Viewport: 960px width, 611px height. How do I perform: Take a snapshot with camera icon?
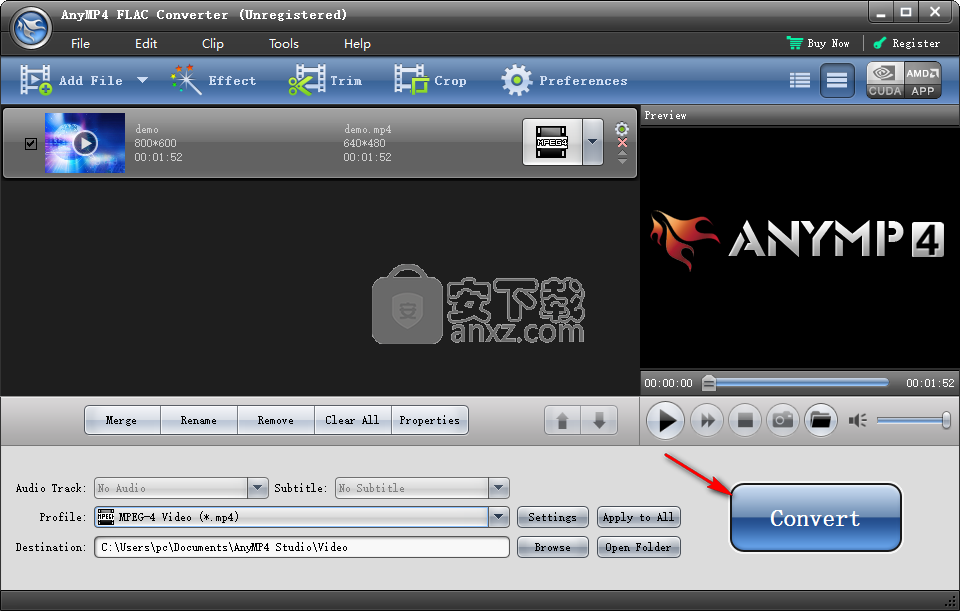783,421
